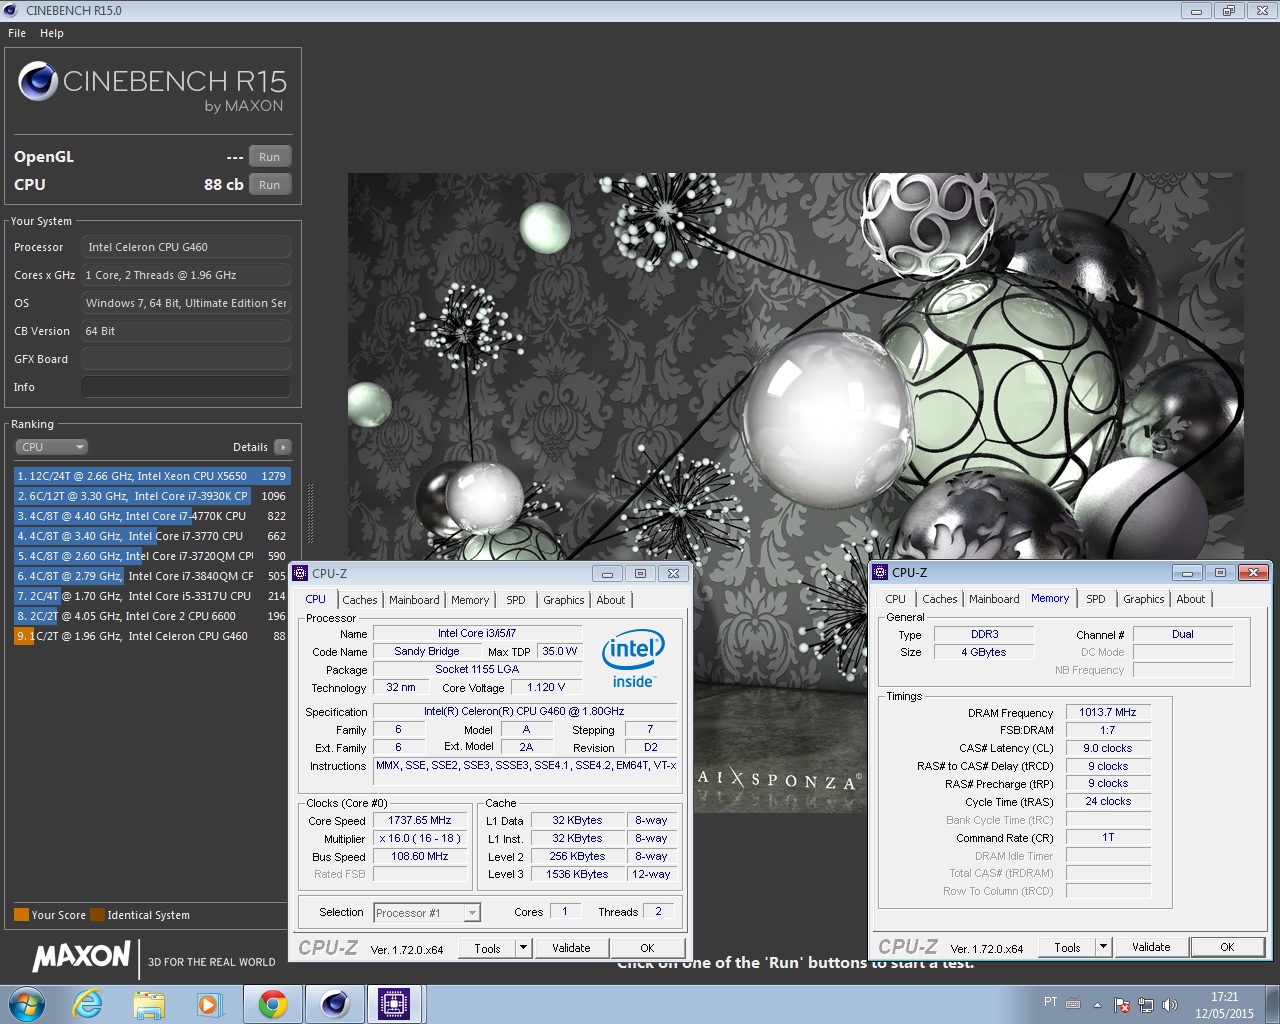Screen dimensions: 1280x1024
Task: Click left CPU-Z title bar icon
Action: pyautogui.click(x=301, y=573)
